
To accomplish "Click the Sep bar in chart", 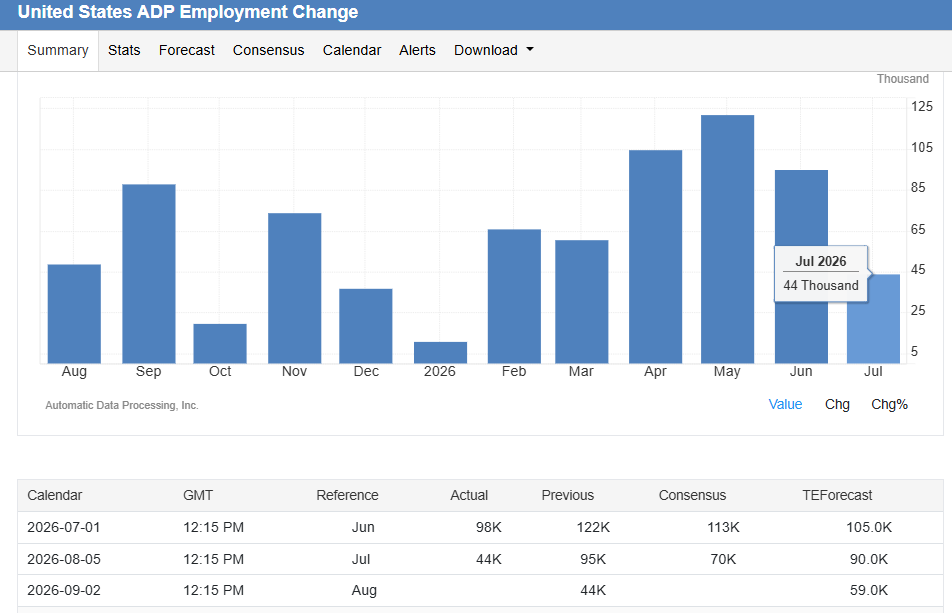I will (149, 274).
